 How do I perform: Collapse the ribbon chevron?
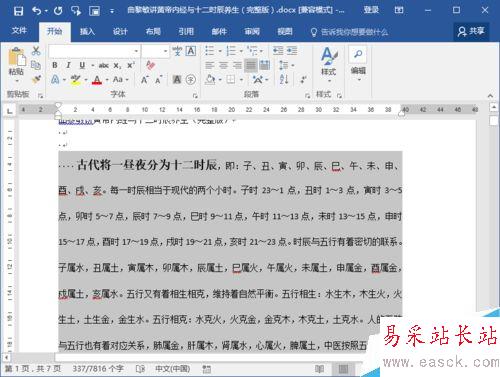490,96
